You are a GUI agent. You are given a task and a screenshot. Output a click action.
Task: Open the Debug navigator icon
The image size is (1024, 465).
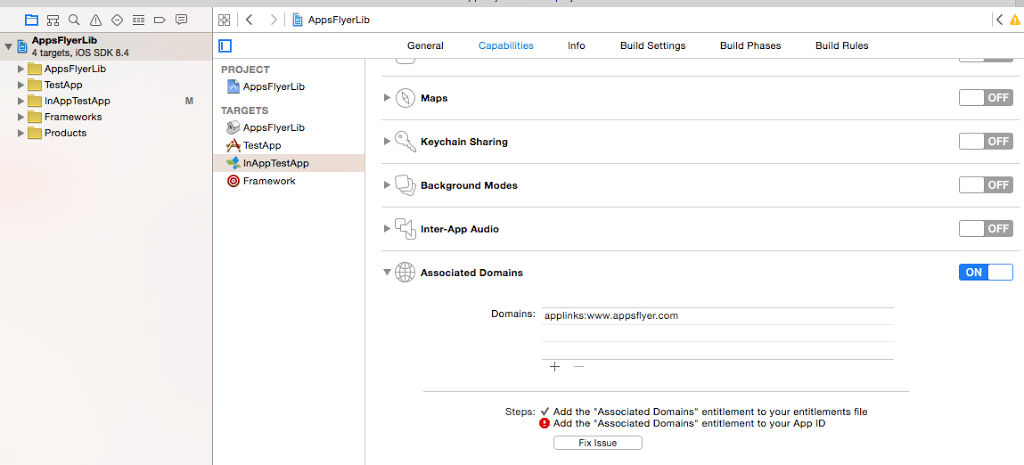click(138, 20)
